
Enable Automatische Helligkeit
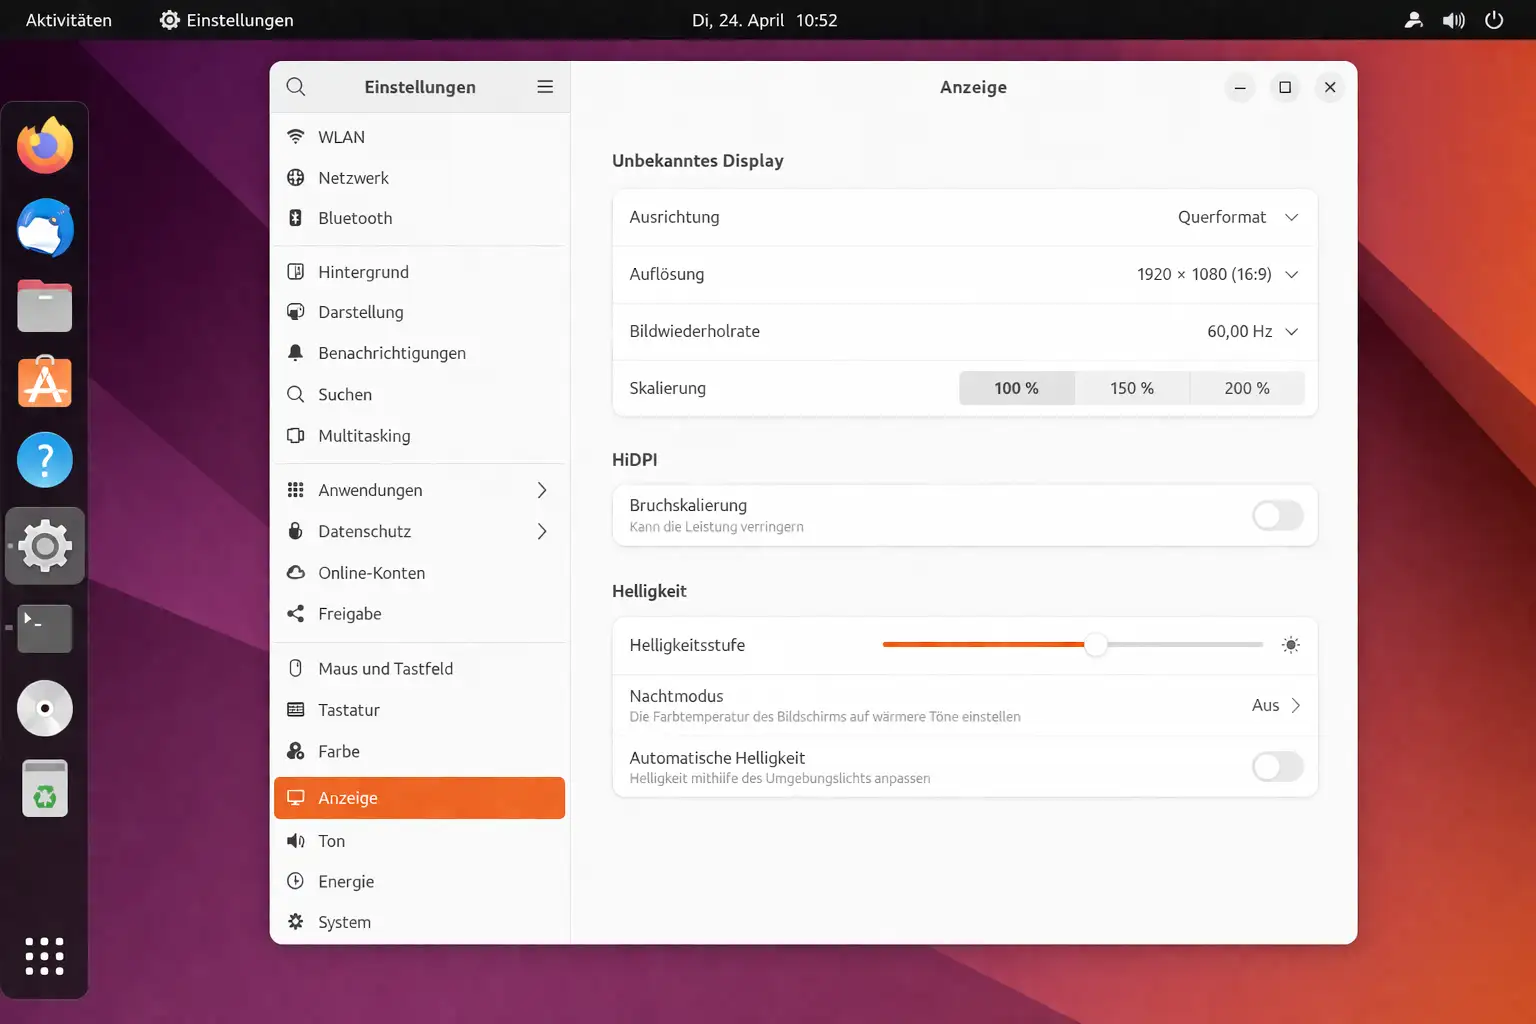(x=1277, y=767)
